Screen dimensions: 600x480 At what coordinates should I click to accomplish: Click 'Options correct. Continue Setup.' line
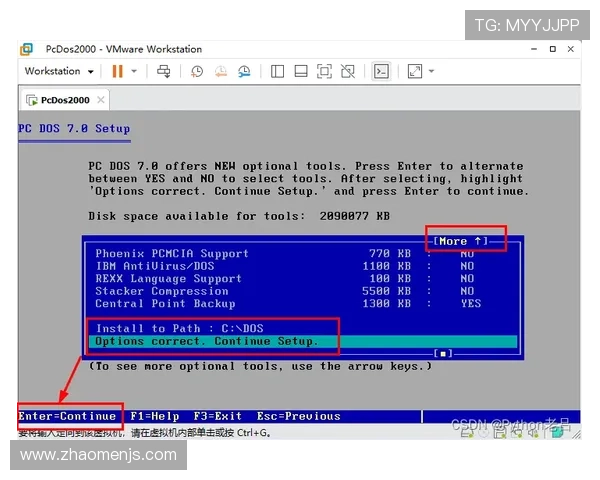click(206, 341)
